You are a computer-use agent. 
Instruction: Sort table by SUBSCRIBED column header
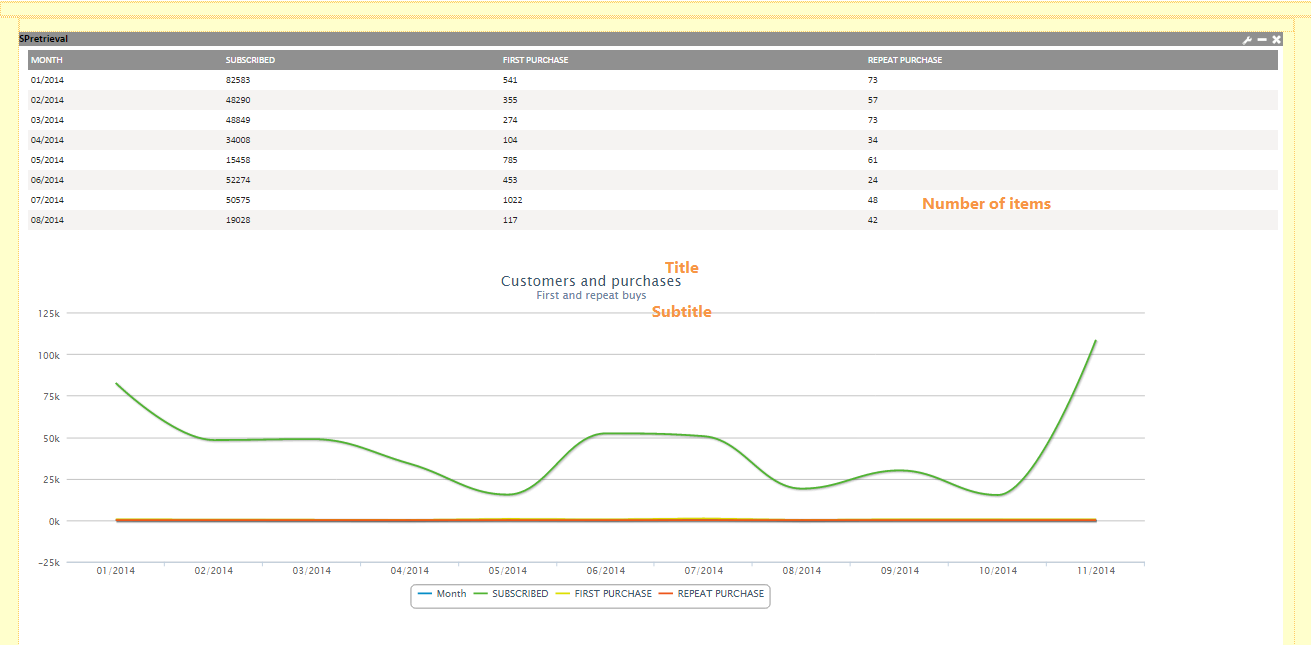pos(250,60)
